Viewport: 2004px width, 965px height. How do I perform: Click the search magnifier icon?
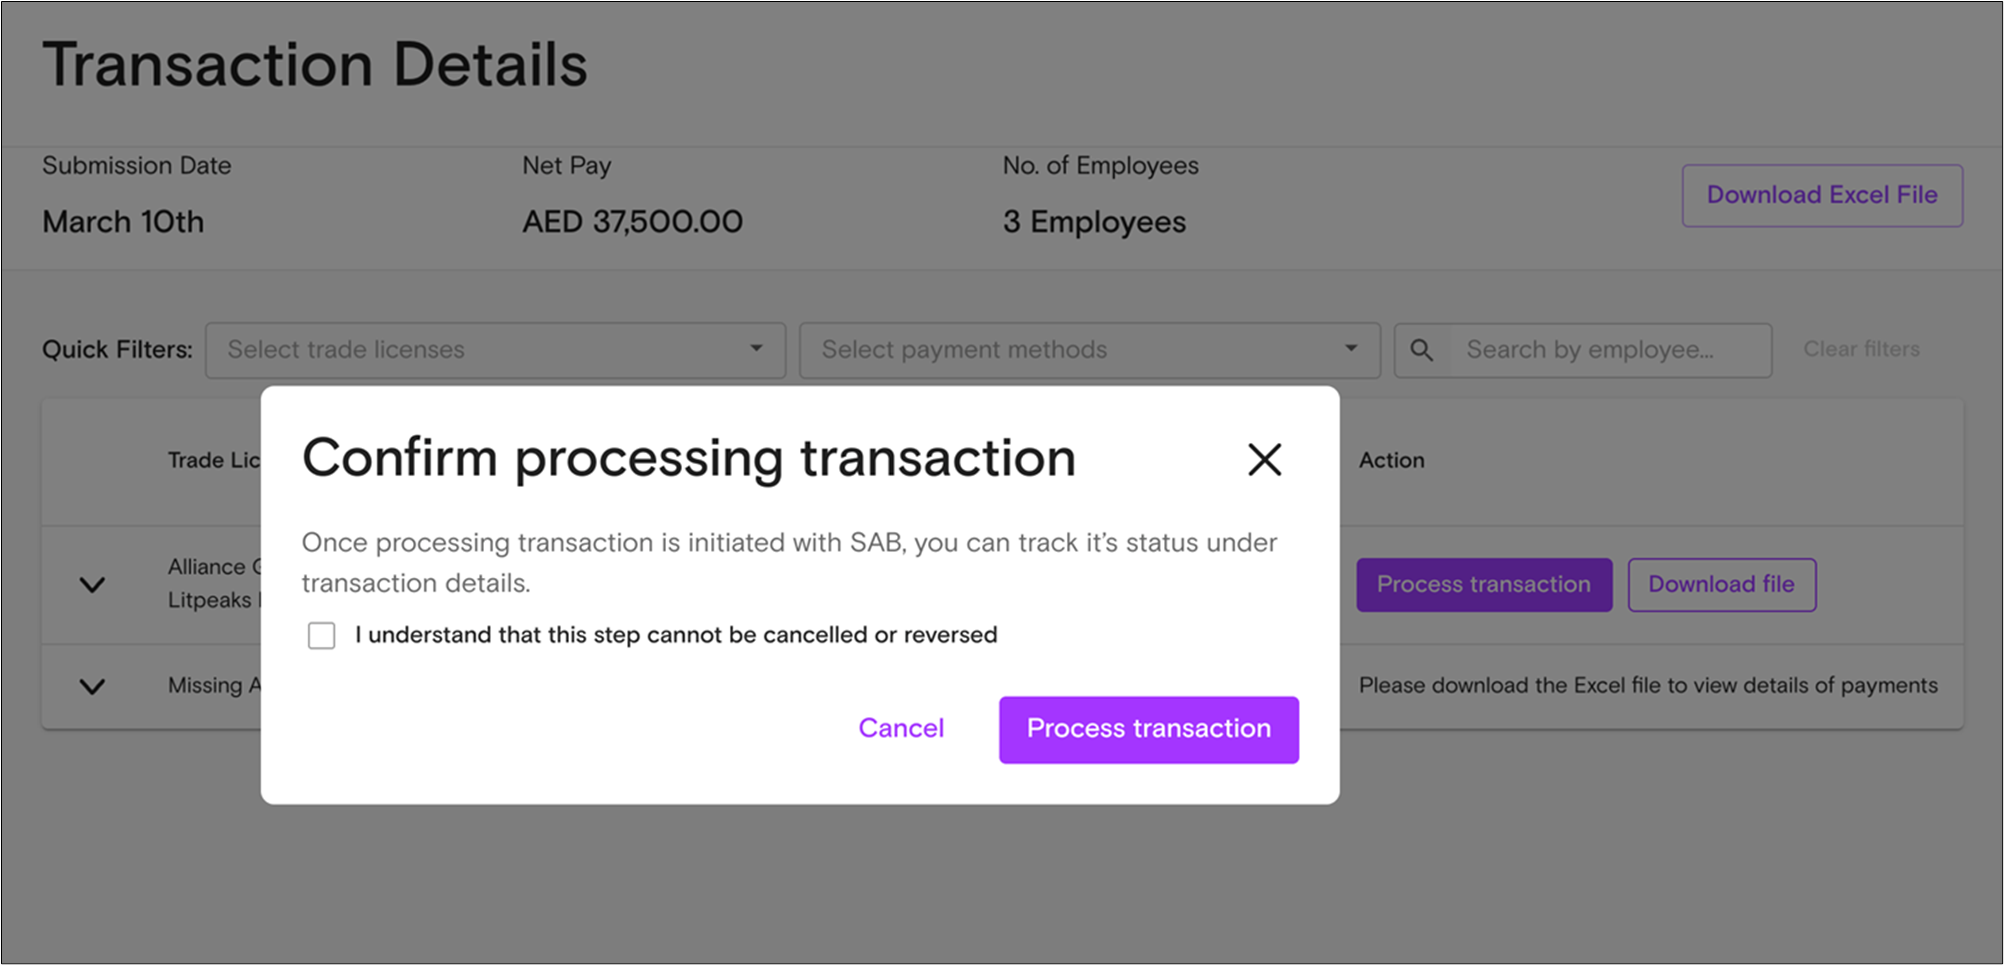[x=1421, y=350]
